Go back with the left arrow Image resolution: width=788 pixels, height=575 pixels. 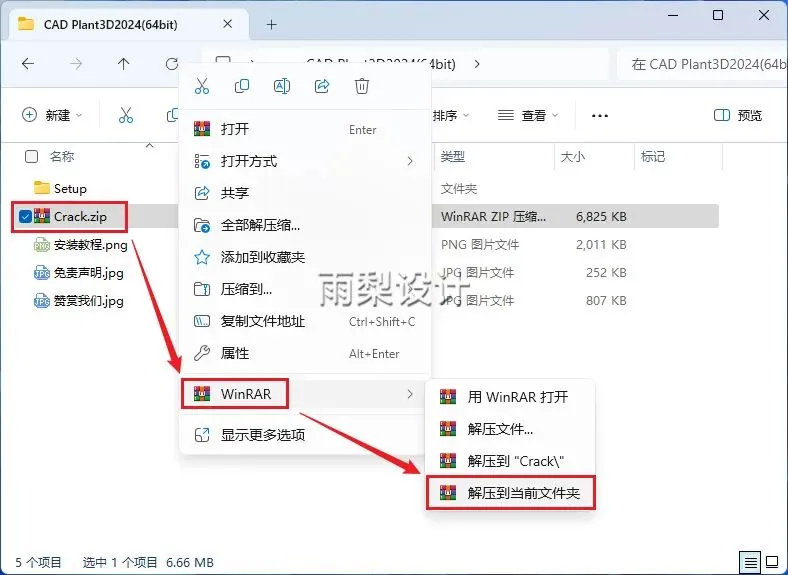point(28,64)
